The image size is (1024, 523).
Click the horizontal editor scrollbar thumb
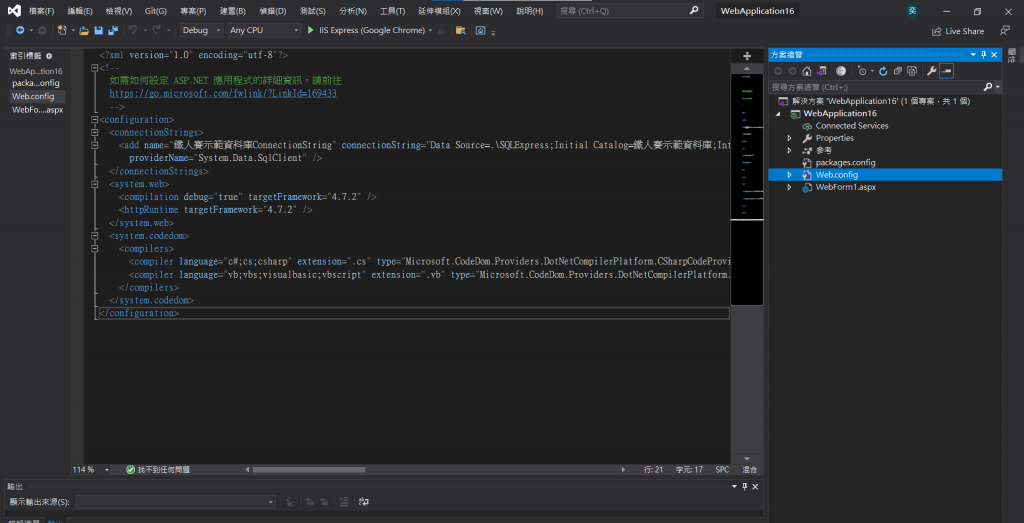point(310,469)
